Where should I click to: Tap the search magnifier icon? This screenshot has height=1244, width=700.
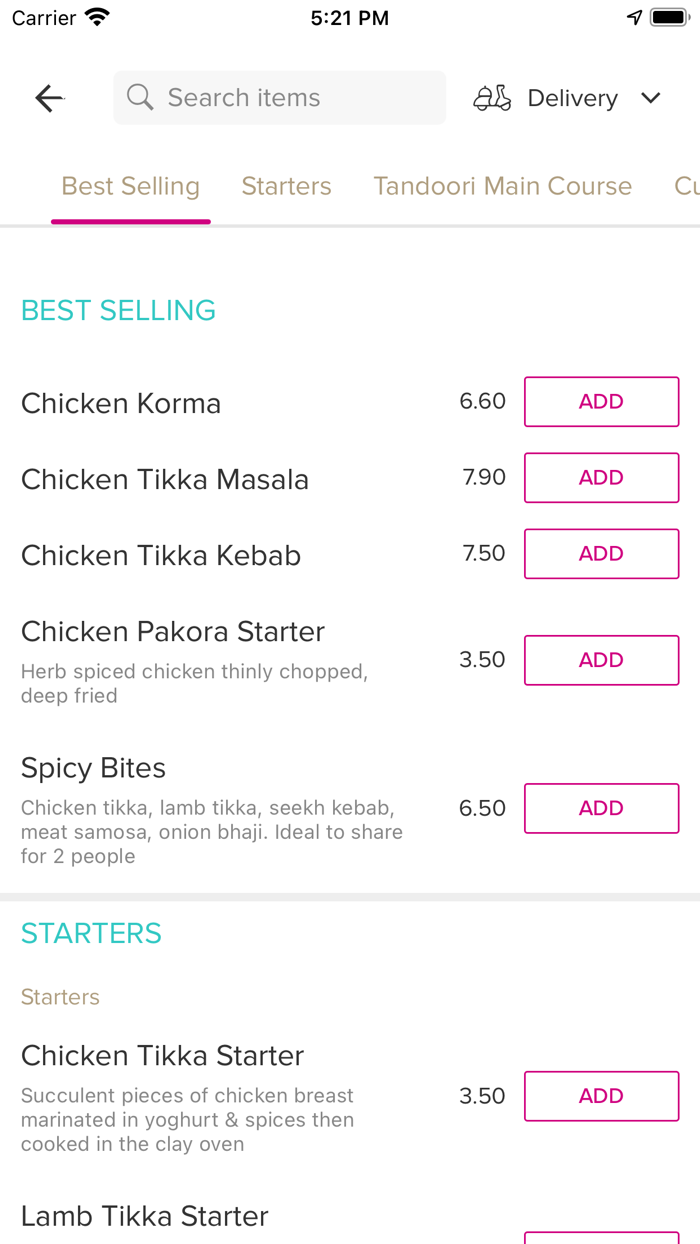click(140, 98)
